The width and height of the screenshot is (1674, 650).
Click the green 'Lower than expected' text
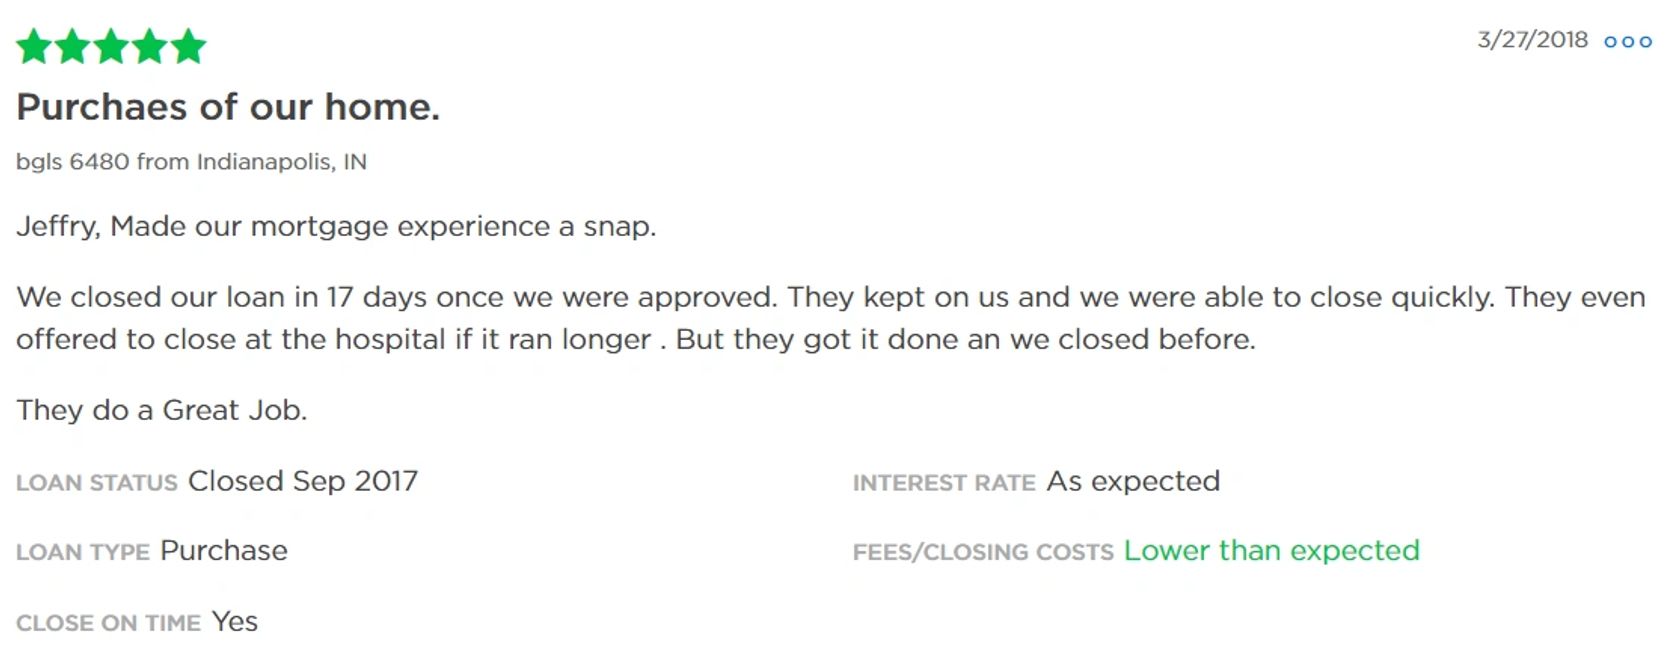point(1271,551)
